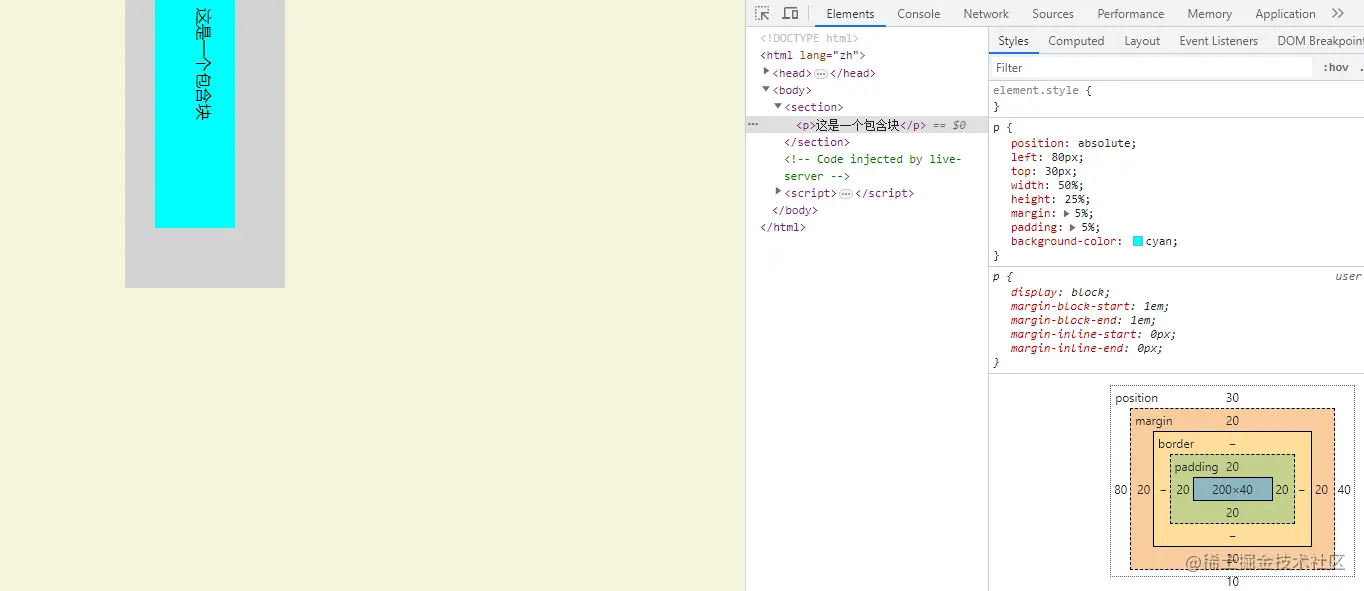Click the 200×40 content box in box model
Viewport: 1364px width, 591px height.
[1232, 490]
